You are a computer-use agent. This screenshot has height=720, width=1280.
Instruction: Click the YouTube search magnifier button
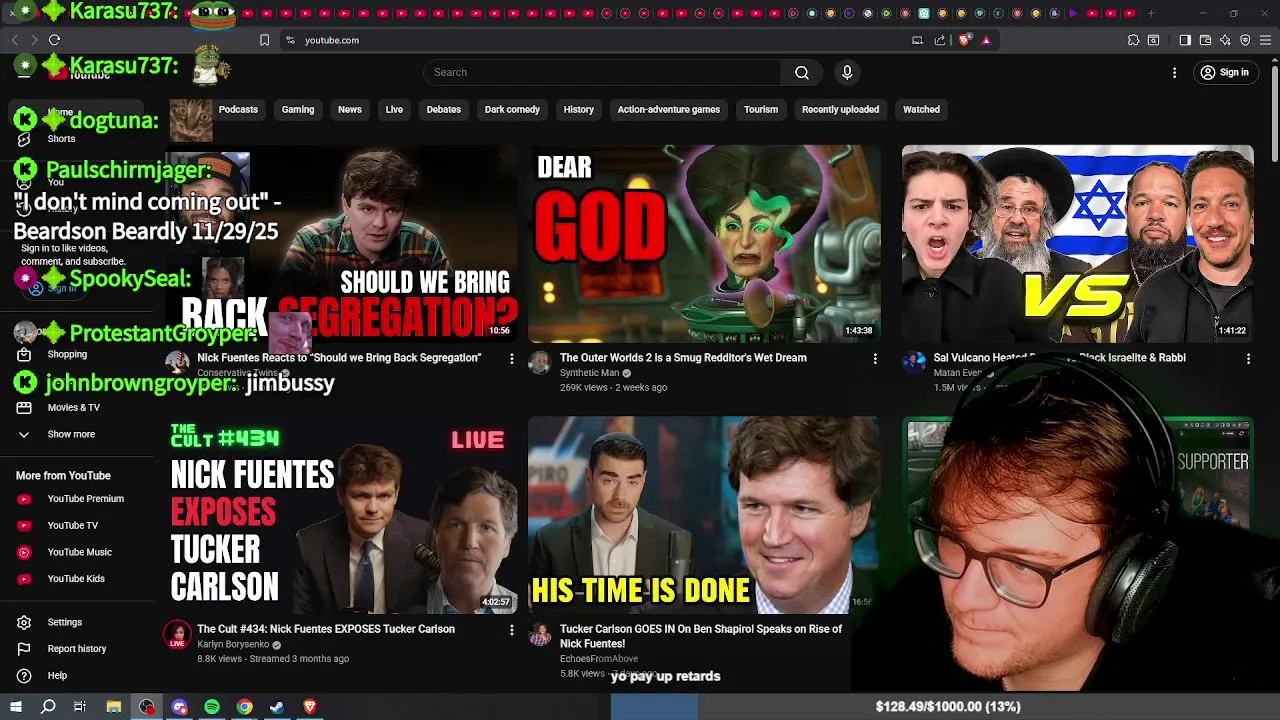802,72
